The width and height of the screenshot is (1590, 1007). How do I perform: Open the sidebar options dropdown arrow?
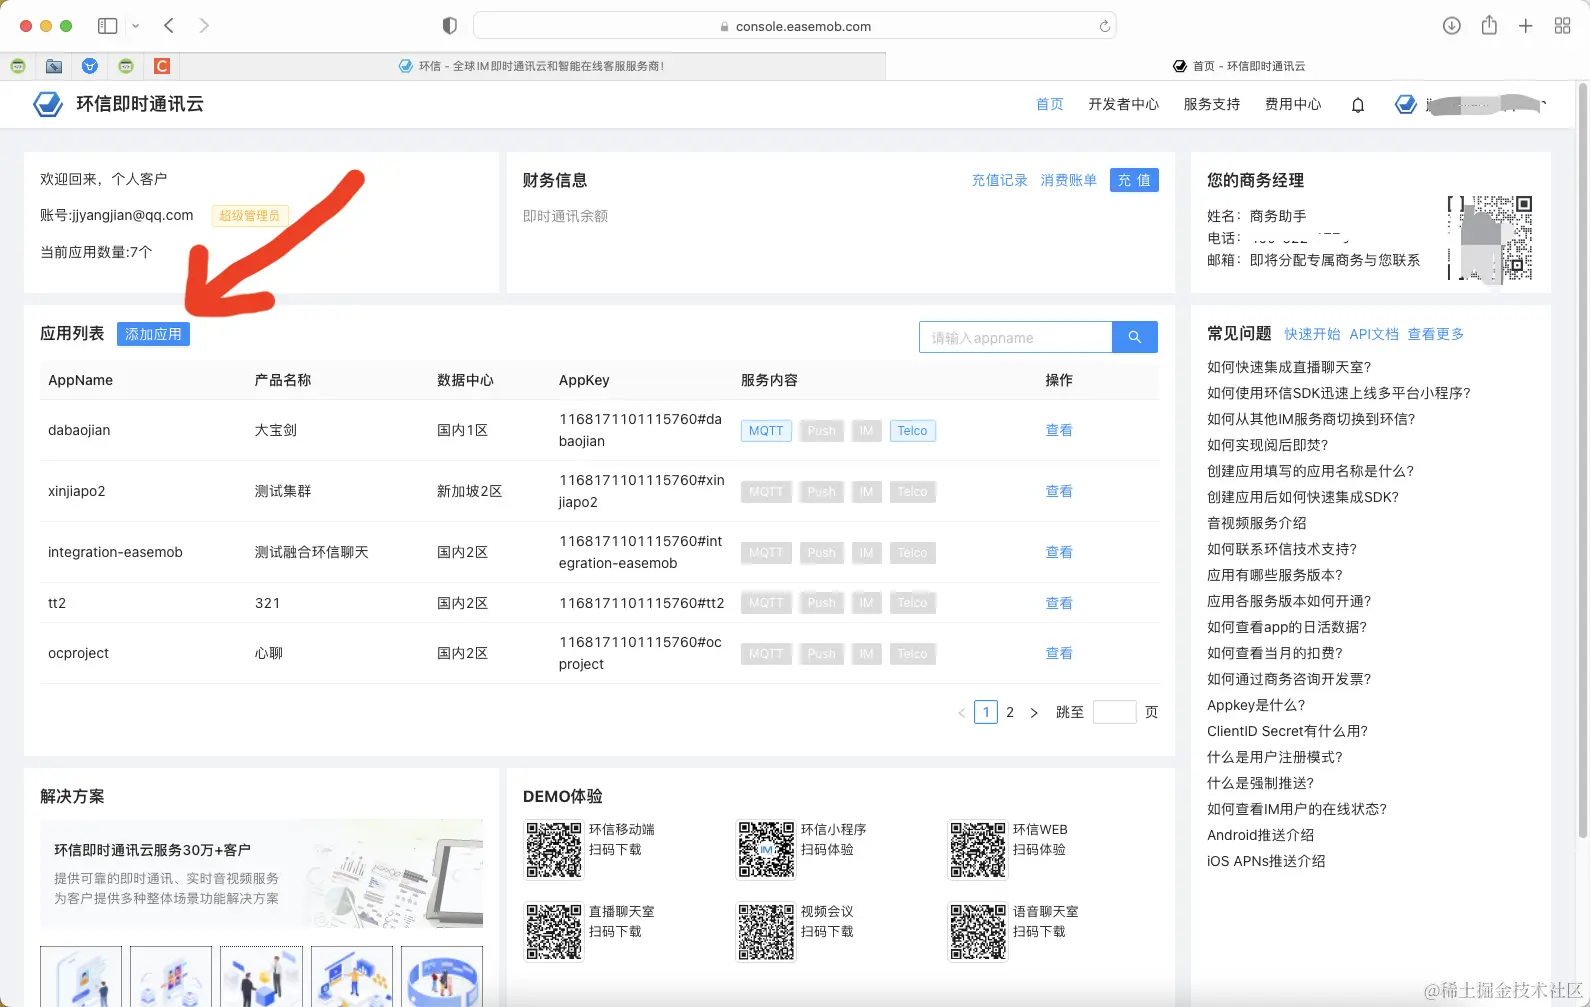pos(136,26)
